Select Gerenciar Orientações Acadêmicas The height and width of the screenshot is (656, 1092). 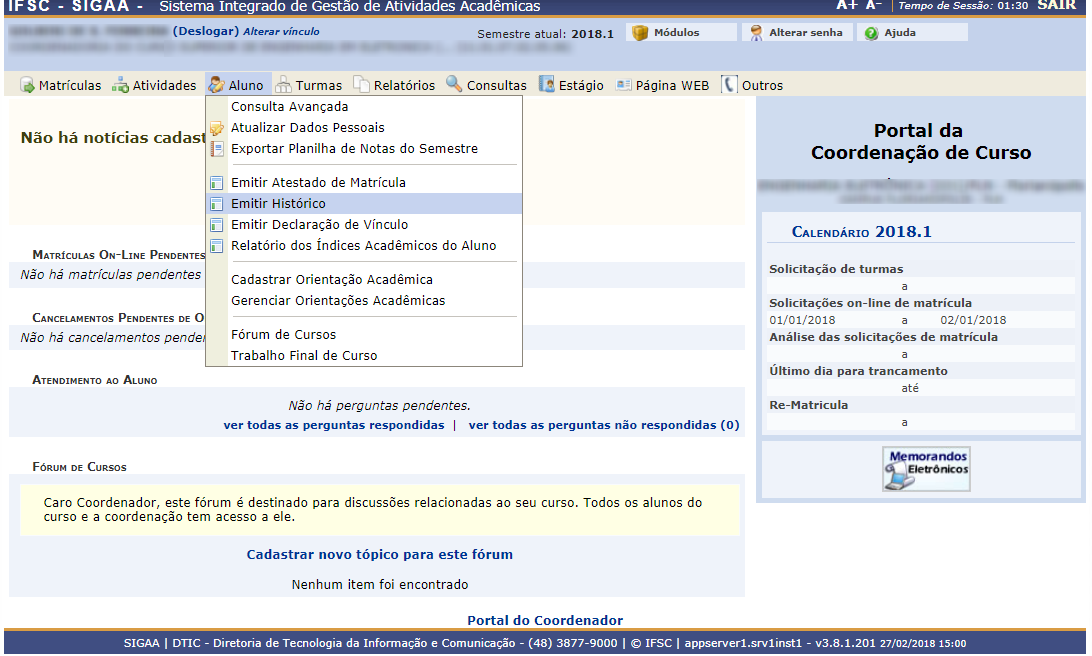[x=338, y=300]
